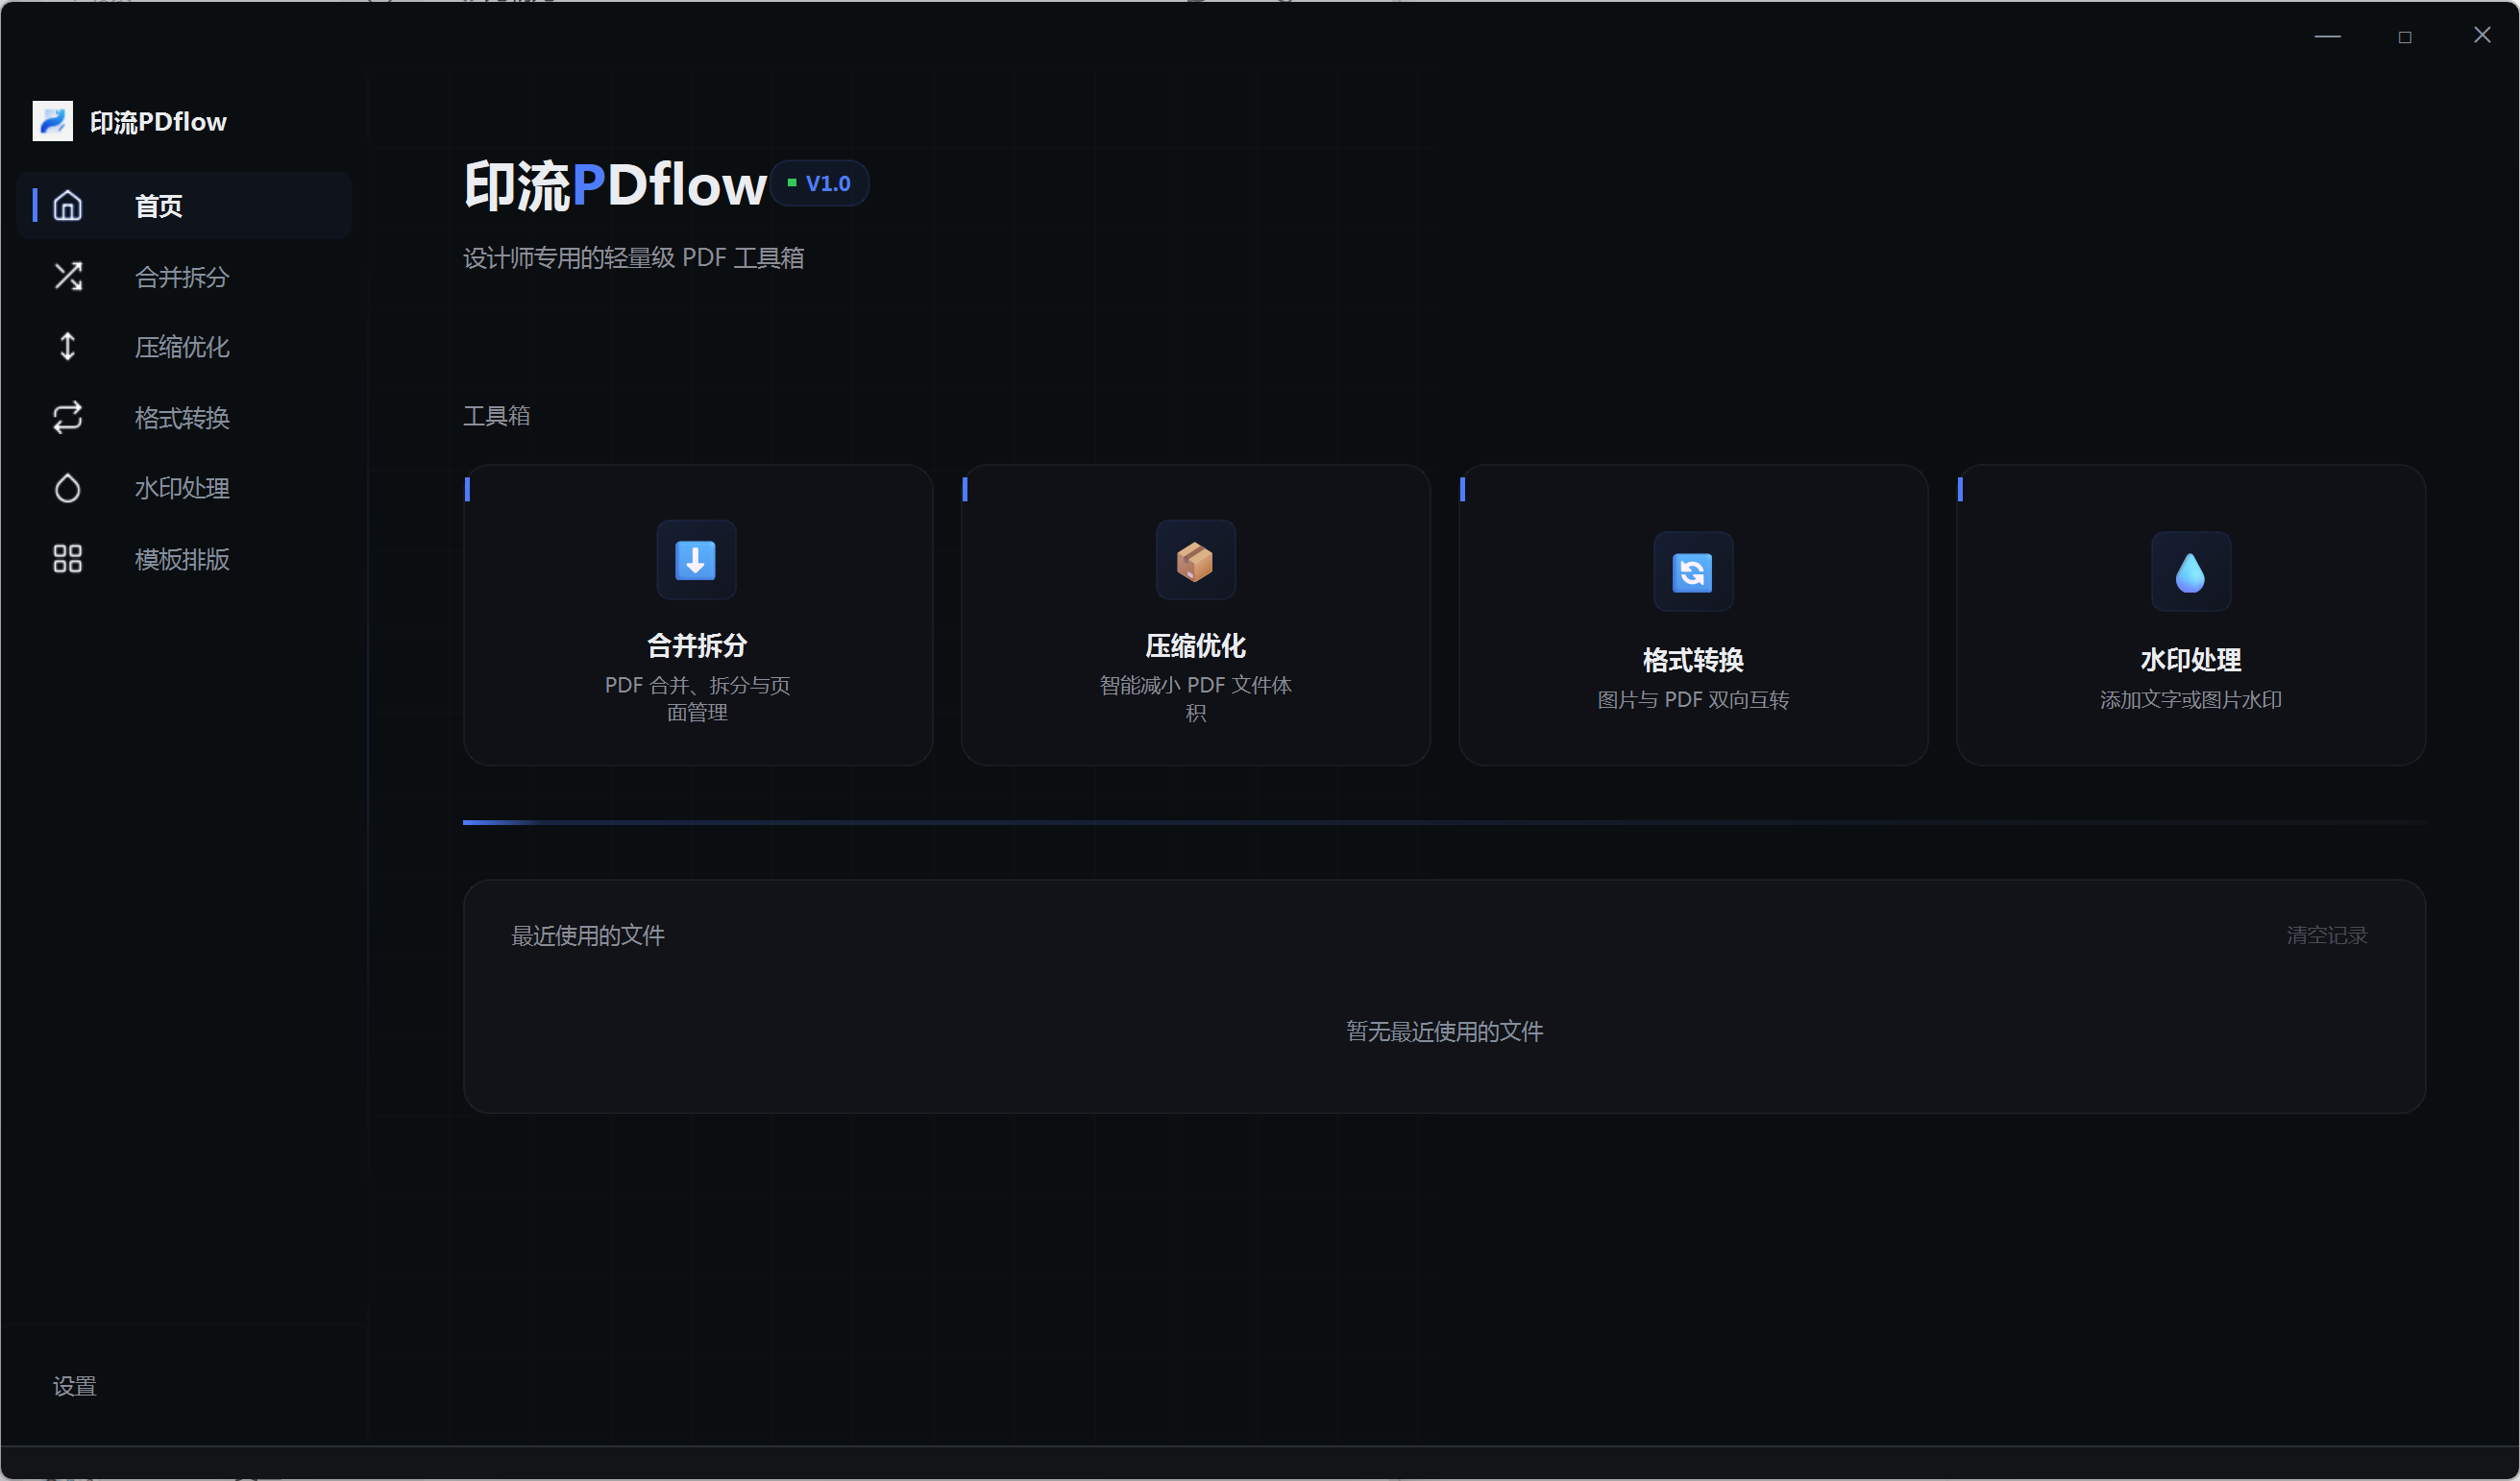This screenshot has width=2520, height=1481.
Task: Click 印流PDflow app name in sidebar
Action: 158,122
